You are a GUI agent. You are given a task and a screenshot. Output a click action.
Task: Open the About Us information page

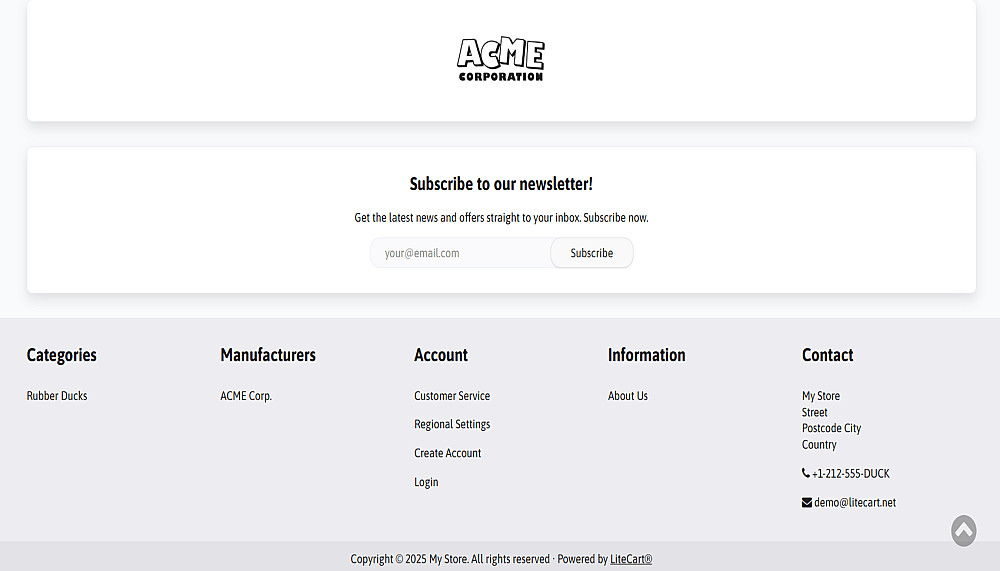(x=628, y=396)
